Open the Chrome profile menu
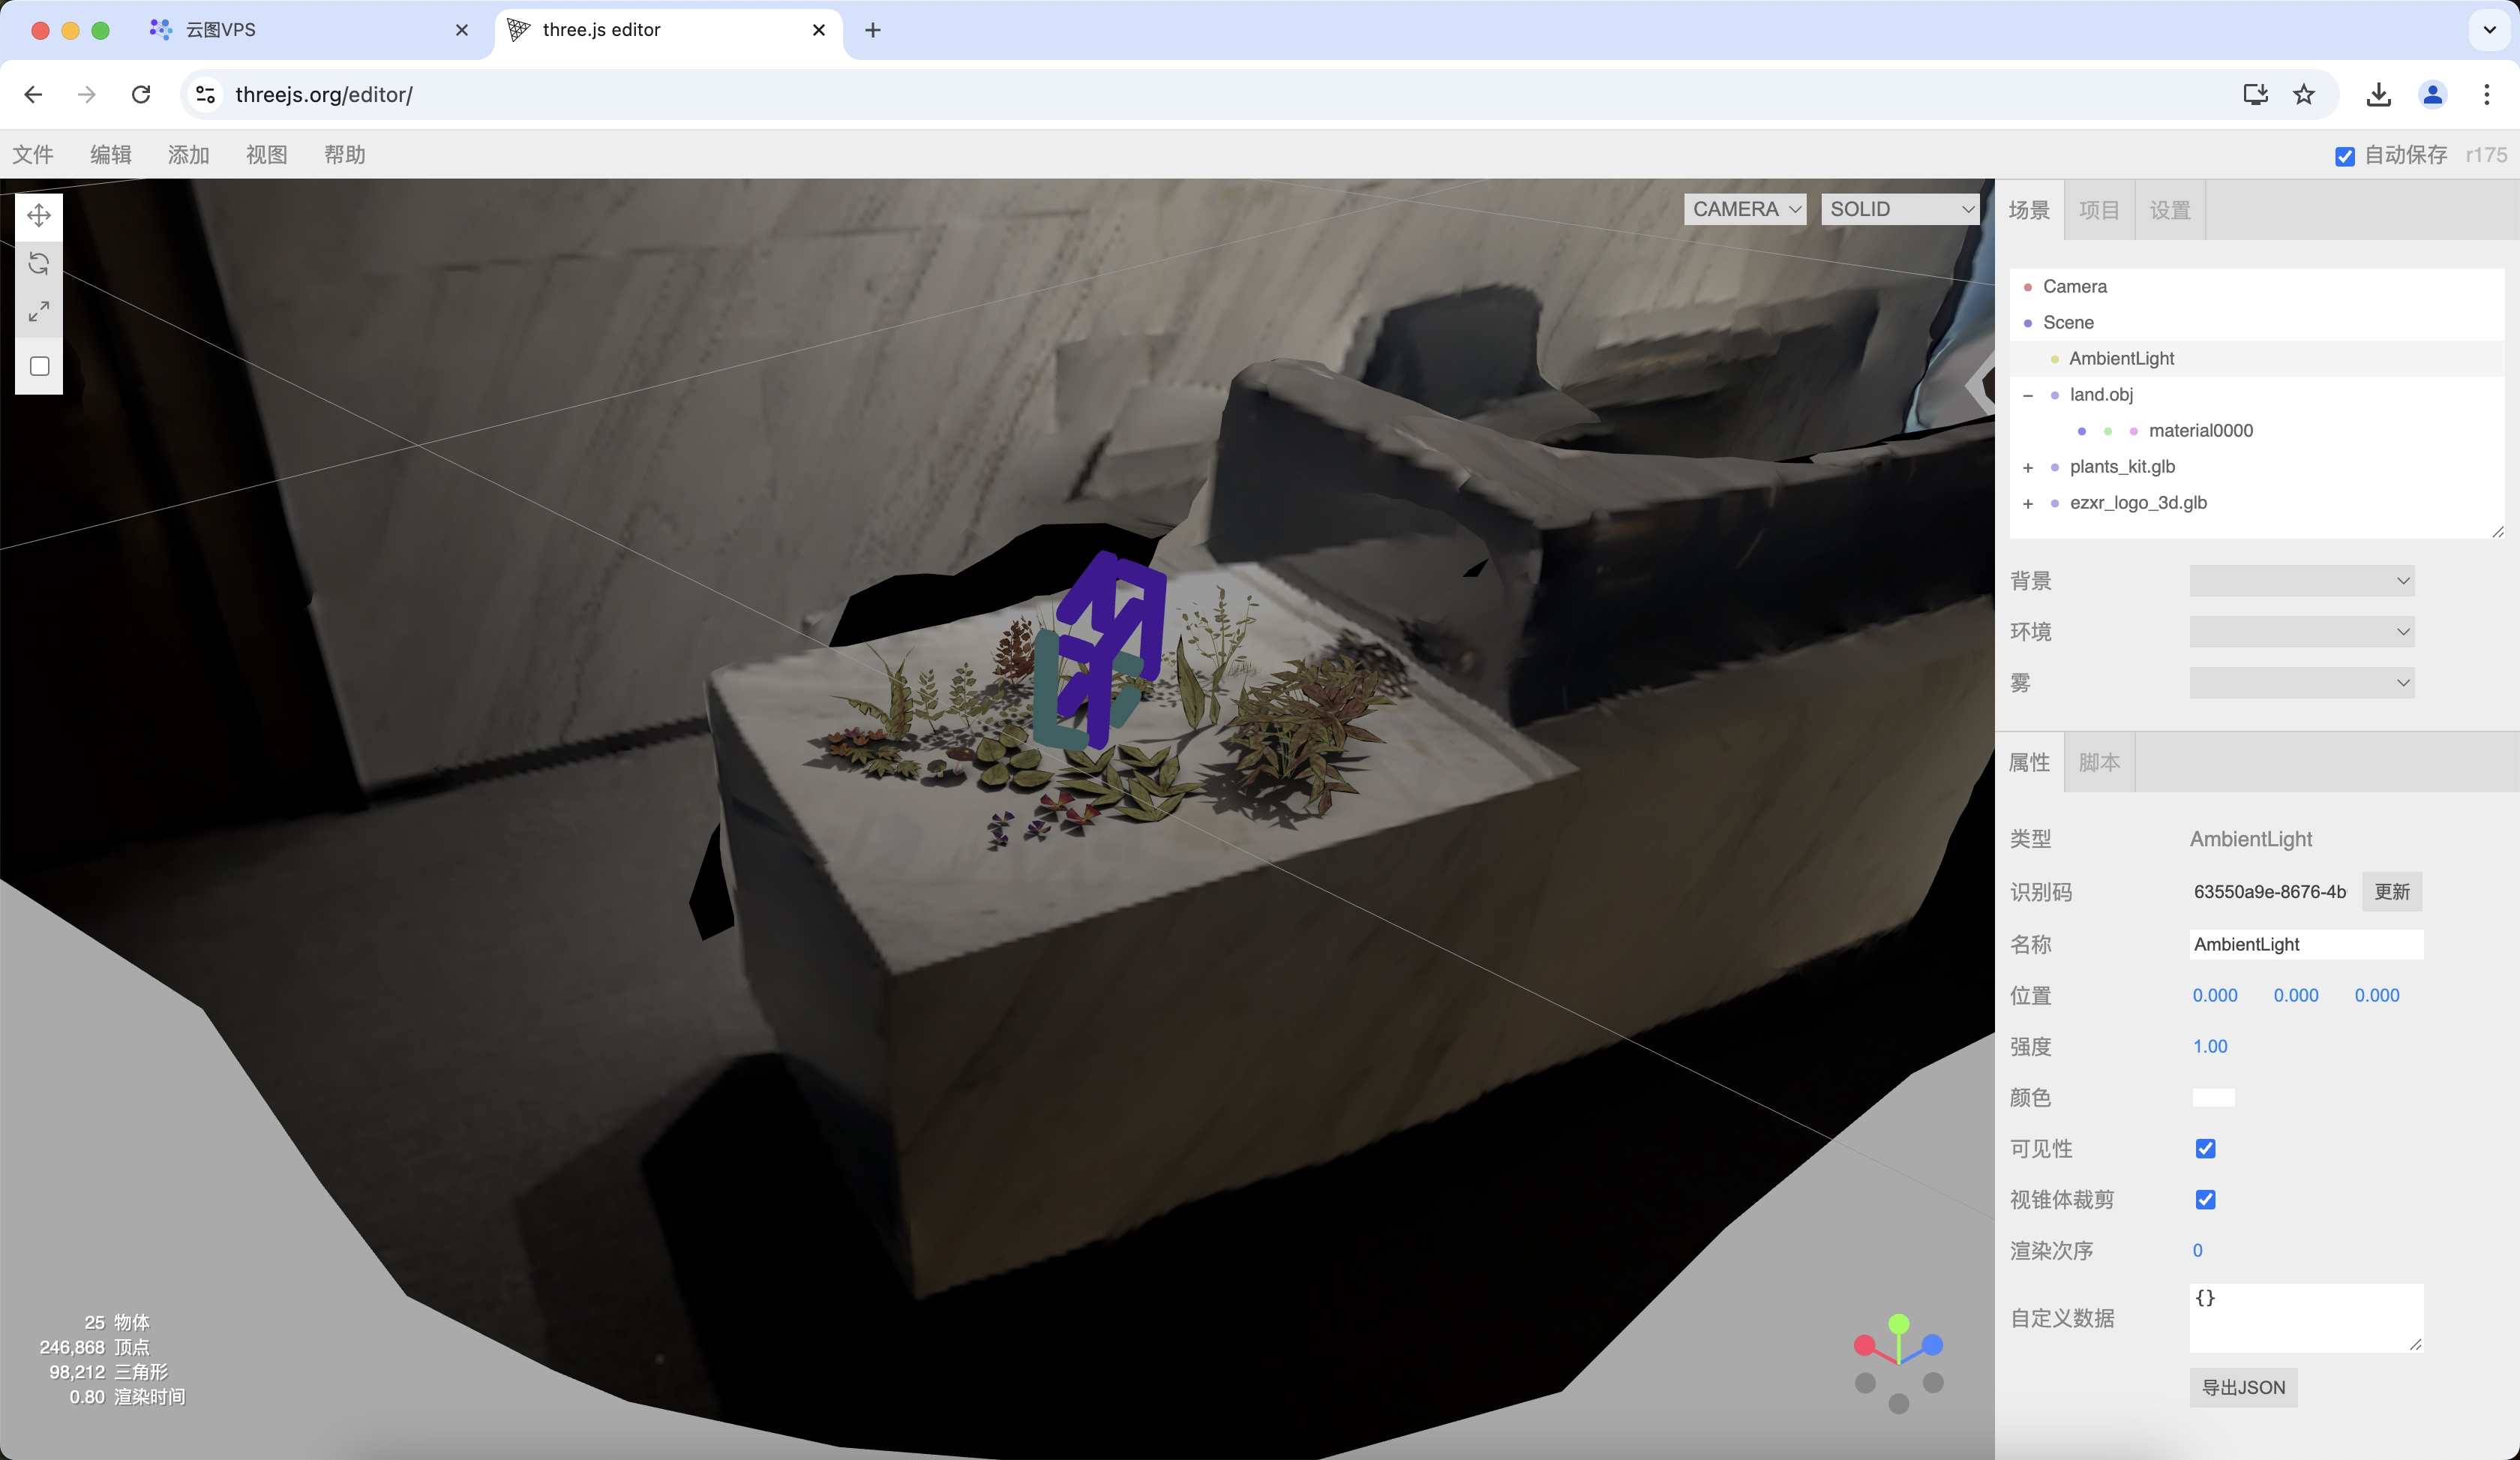Screen dimensions: 2520x1460 coord(2433,94)
